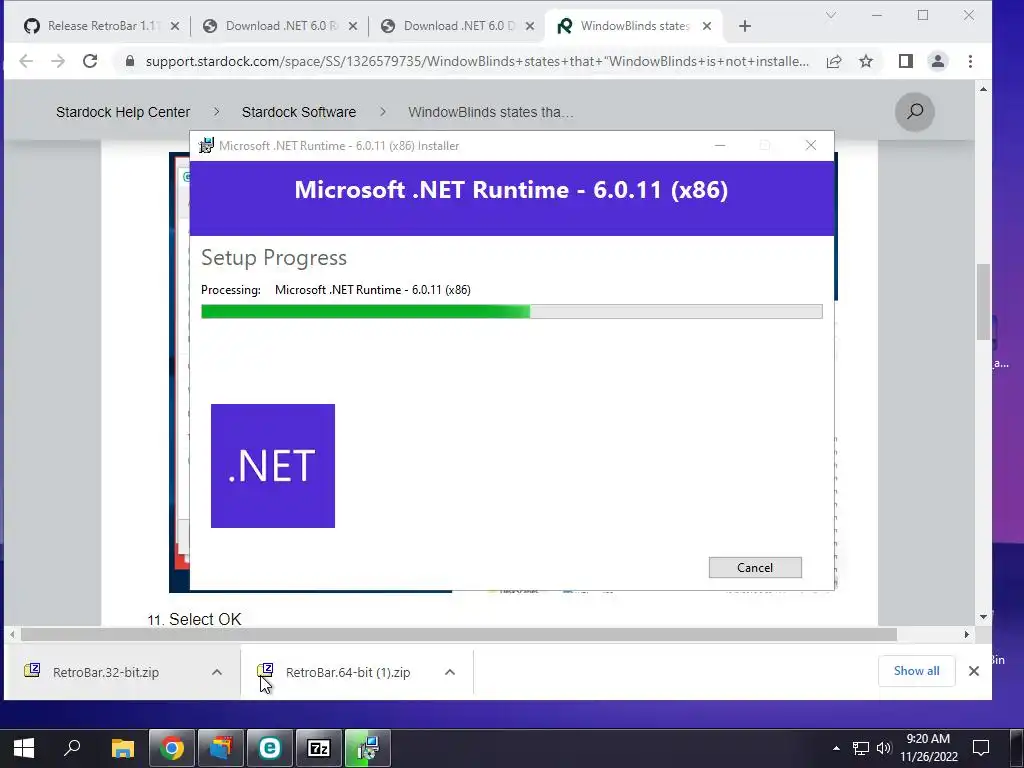Open the blue e app in taskbar

pyautogui.click(x=270, y=748)
